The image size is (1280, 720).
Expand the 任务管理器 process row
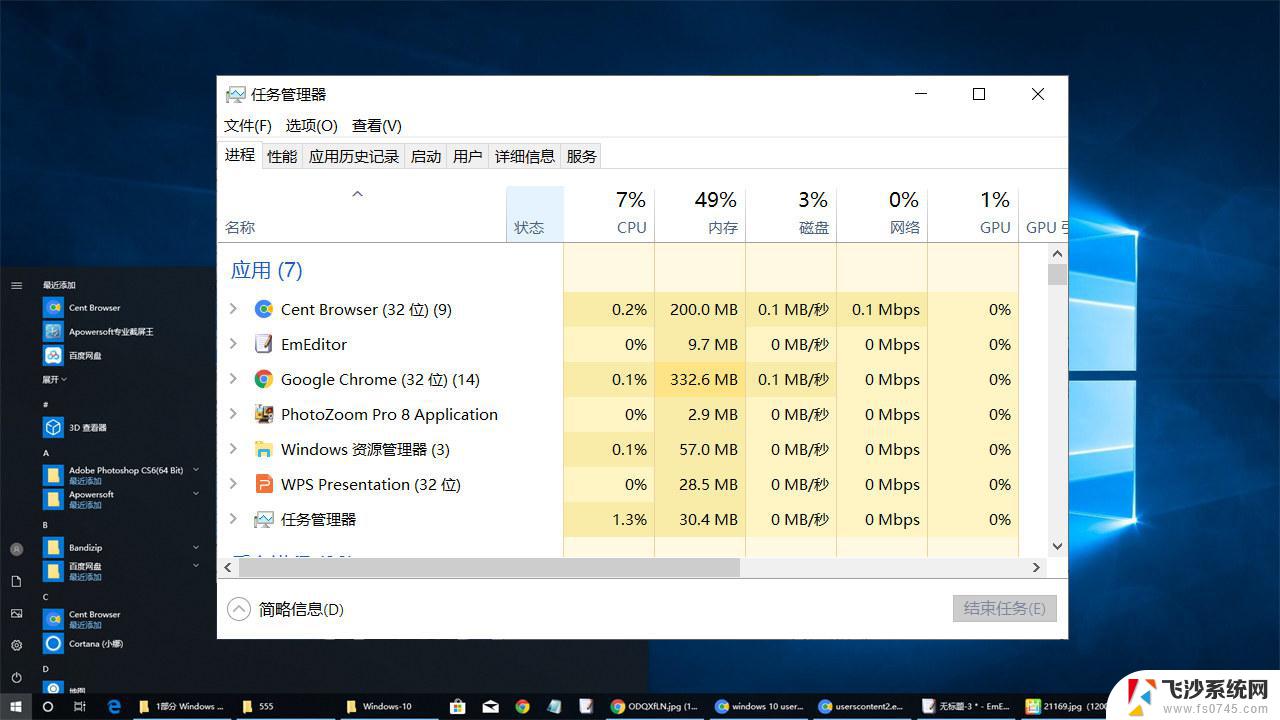(233, 519)
